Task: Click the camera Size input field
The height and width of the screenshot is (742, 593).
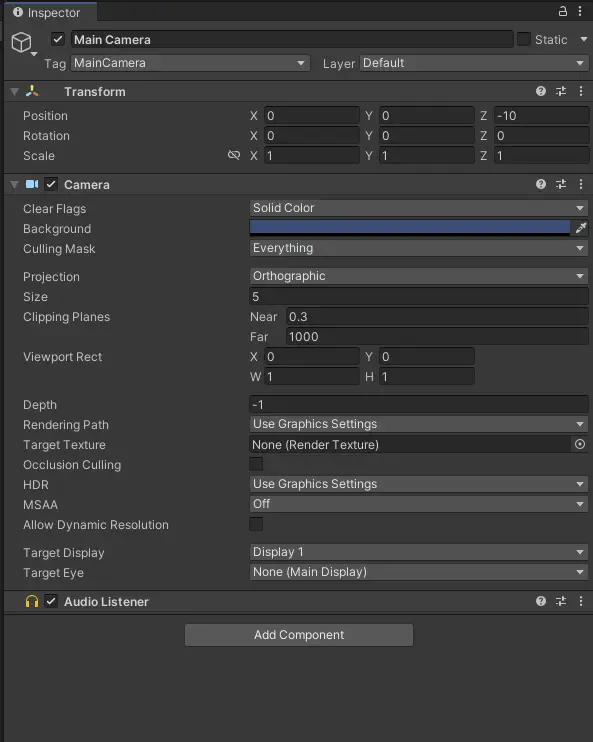Action: (418, 297)
